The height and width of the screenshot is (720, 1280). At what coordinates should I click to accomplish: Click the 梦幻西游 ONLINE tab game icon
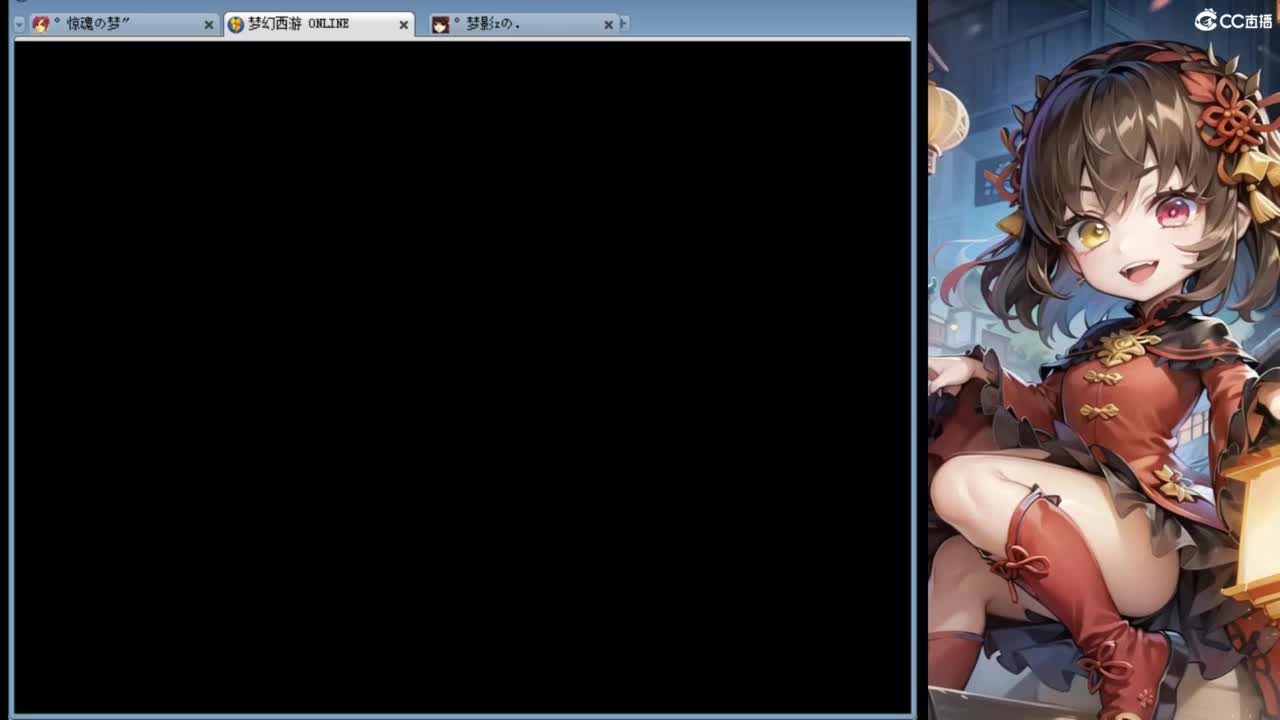tap(236, 24)
